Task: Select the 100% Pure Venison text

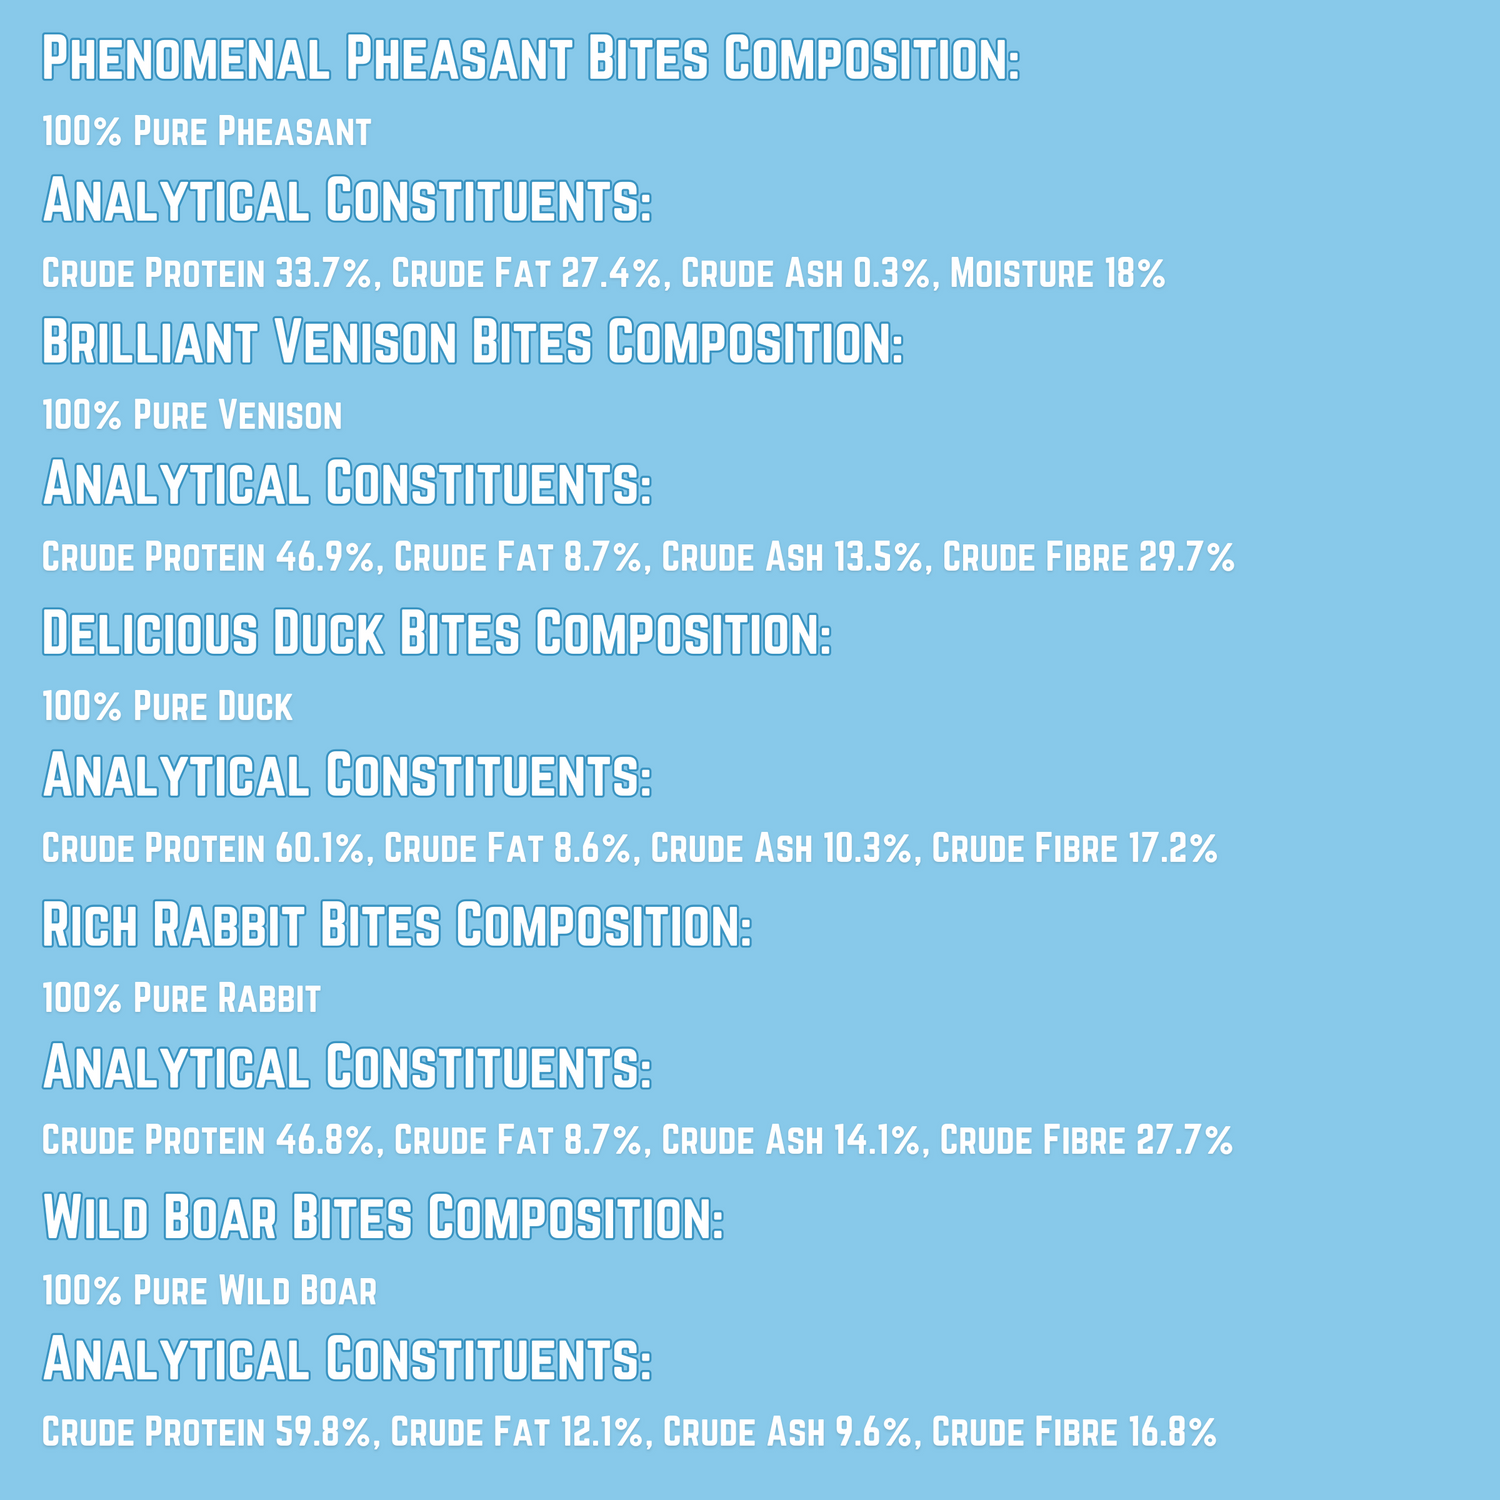Action: click(x=192, y=415)
